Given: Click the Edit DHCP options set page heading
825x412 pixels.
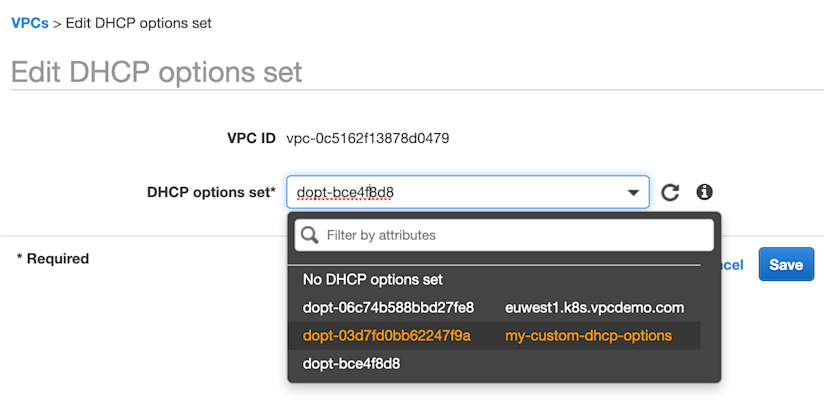Looking at the screenshot, I should [x=156, y=72].
